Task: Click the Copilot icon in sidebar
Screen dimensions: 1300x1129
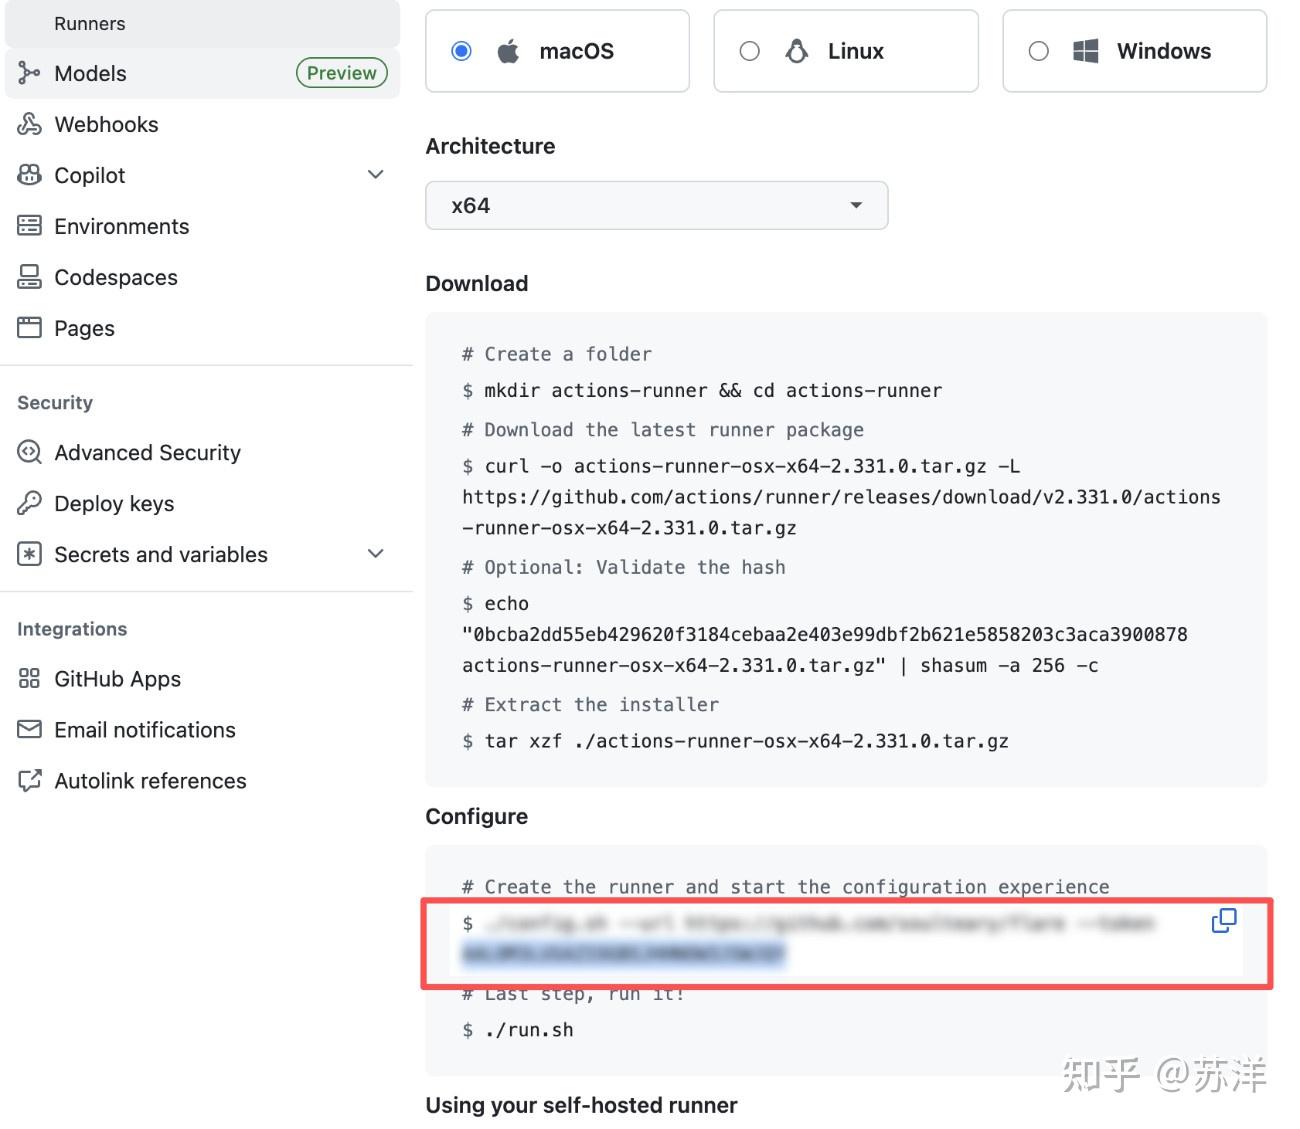Action: (29, 175)
